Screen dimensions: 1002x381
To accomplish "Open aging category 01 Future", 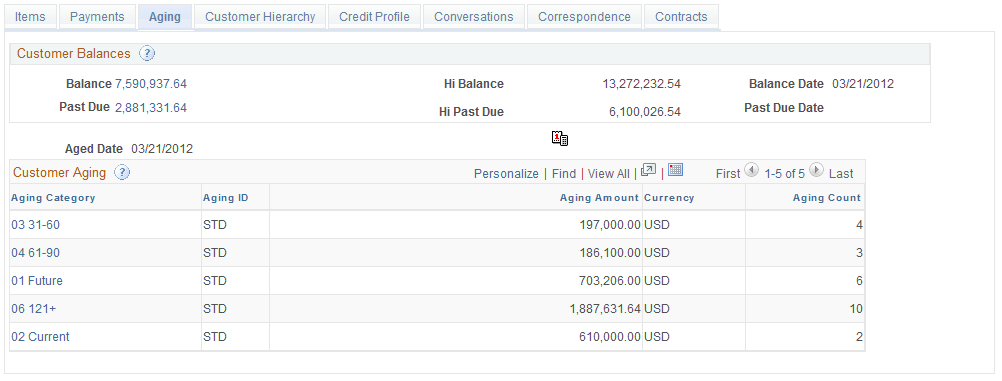I will click(x=37, y=281).
